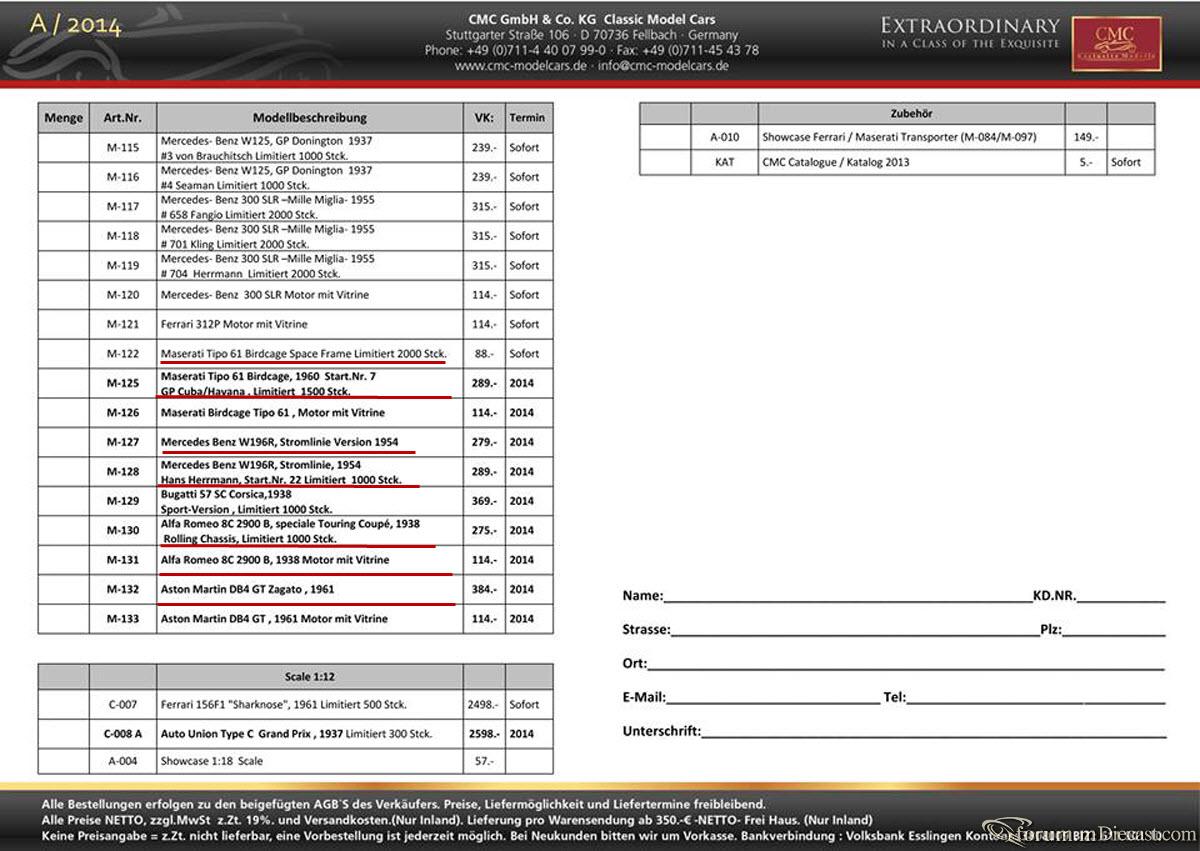Click the E-Mail input line
Image resolution: width=1200 pixels, height=851 pixels.
coord(773,698)
